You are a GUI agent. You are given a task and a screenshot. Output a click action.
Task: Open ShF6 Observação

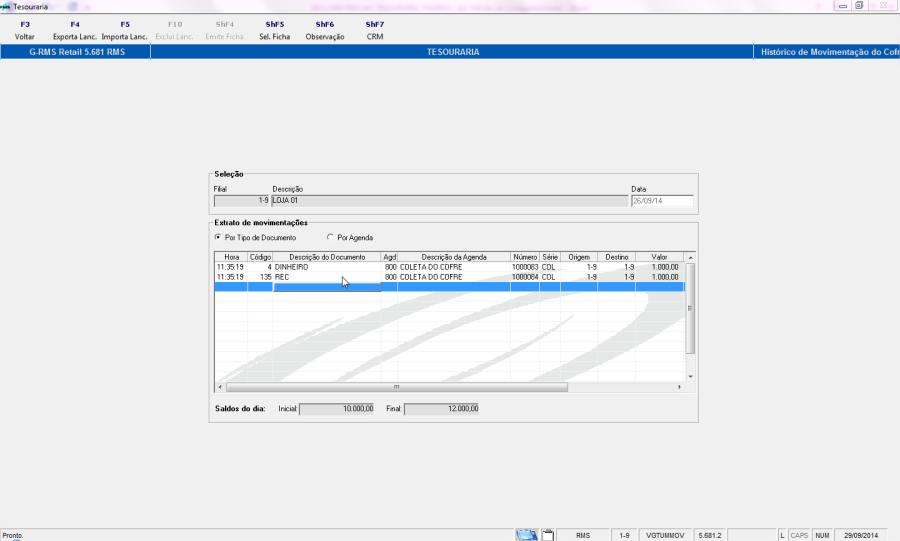pos(325,30)
